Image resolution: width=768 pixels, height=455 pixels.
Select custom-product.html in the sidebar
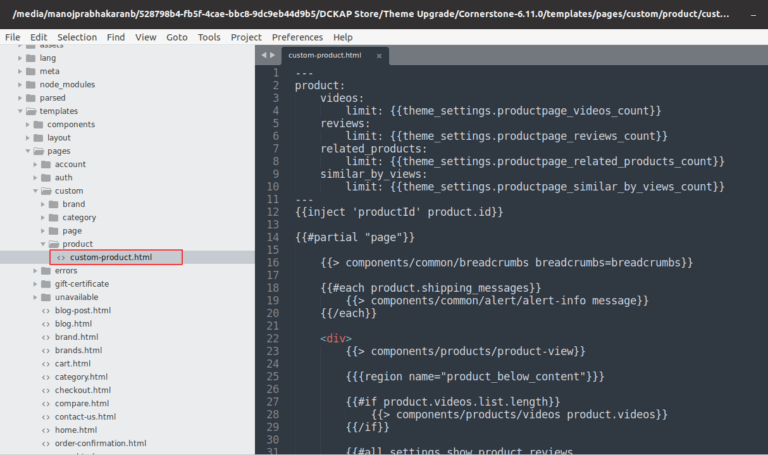(x=111, y=257)
